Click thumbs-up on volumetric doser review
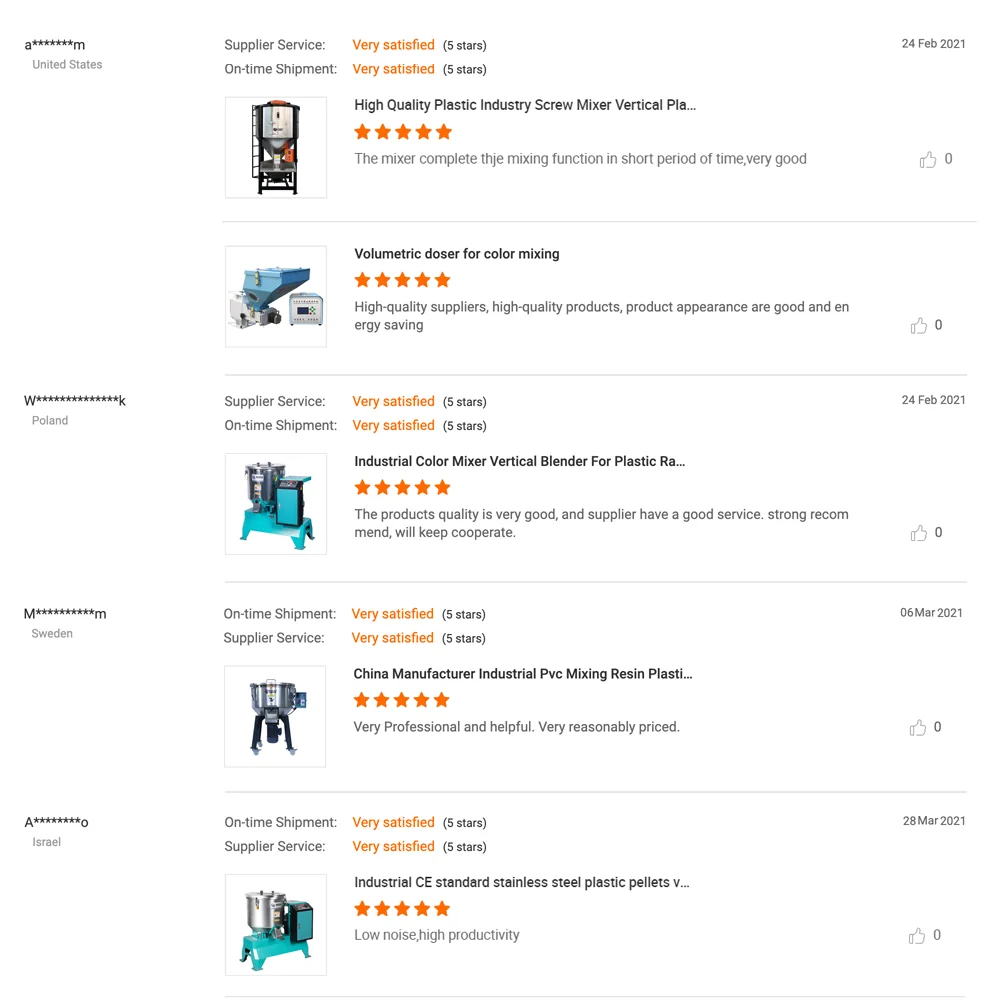 click(x=919, y=326)
